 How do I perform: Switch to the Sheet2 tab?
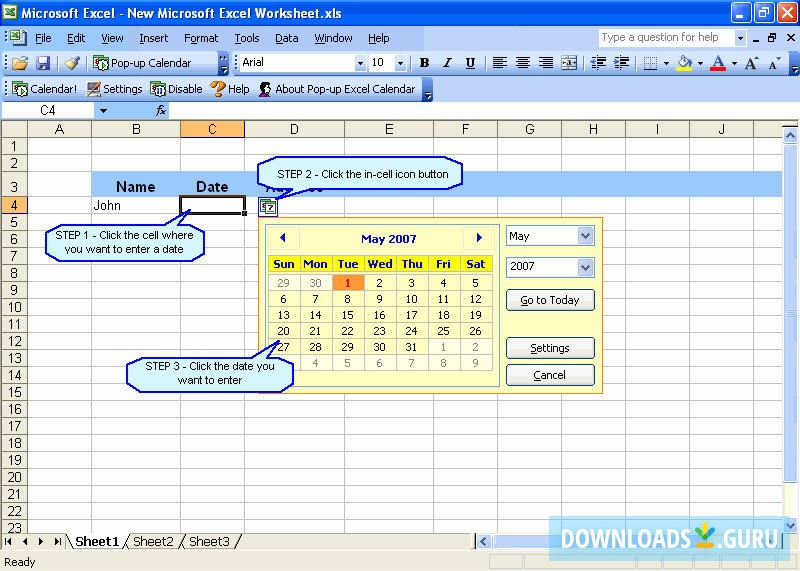coord(153,541)
